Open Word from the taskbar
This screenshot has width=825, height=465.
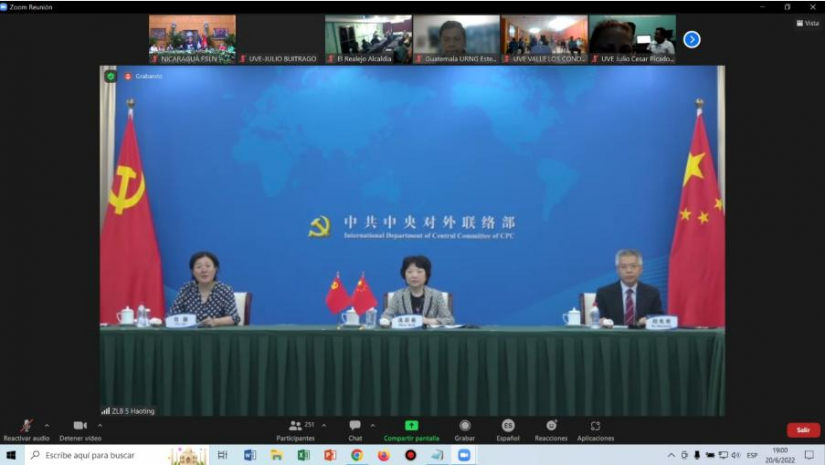pos(250,455)
